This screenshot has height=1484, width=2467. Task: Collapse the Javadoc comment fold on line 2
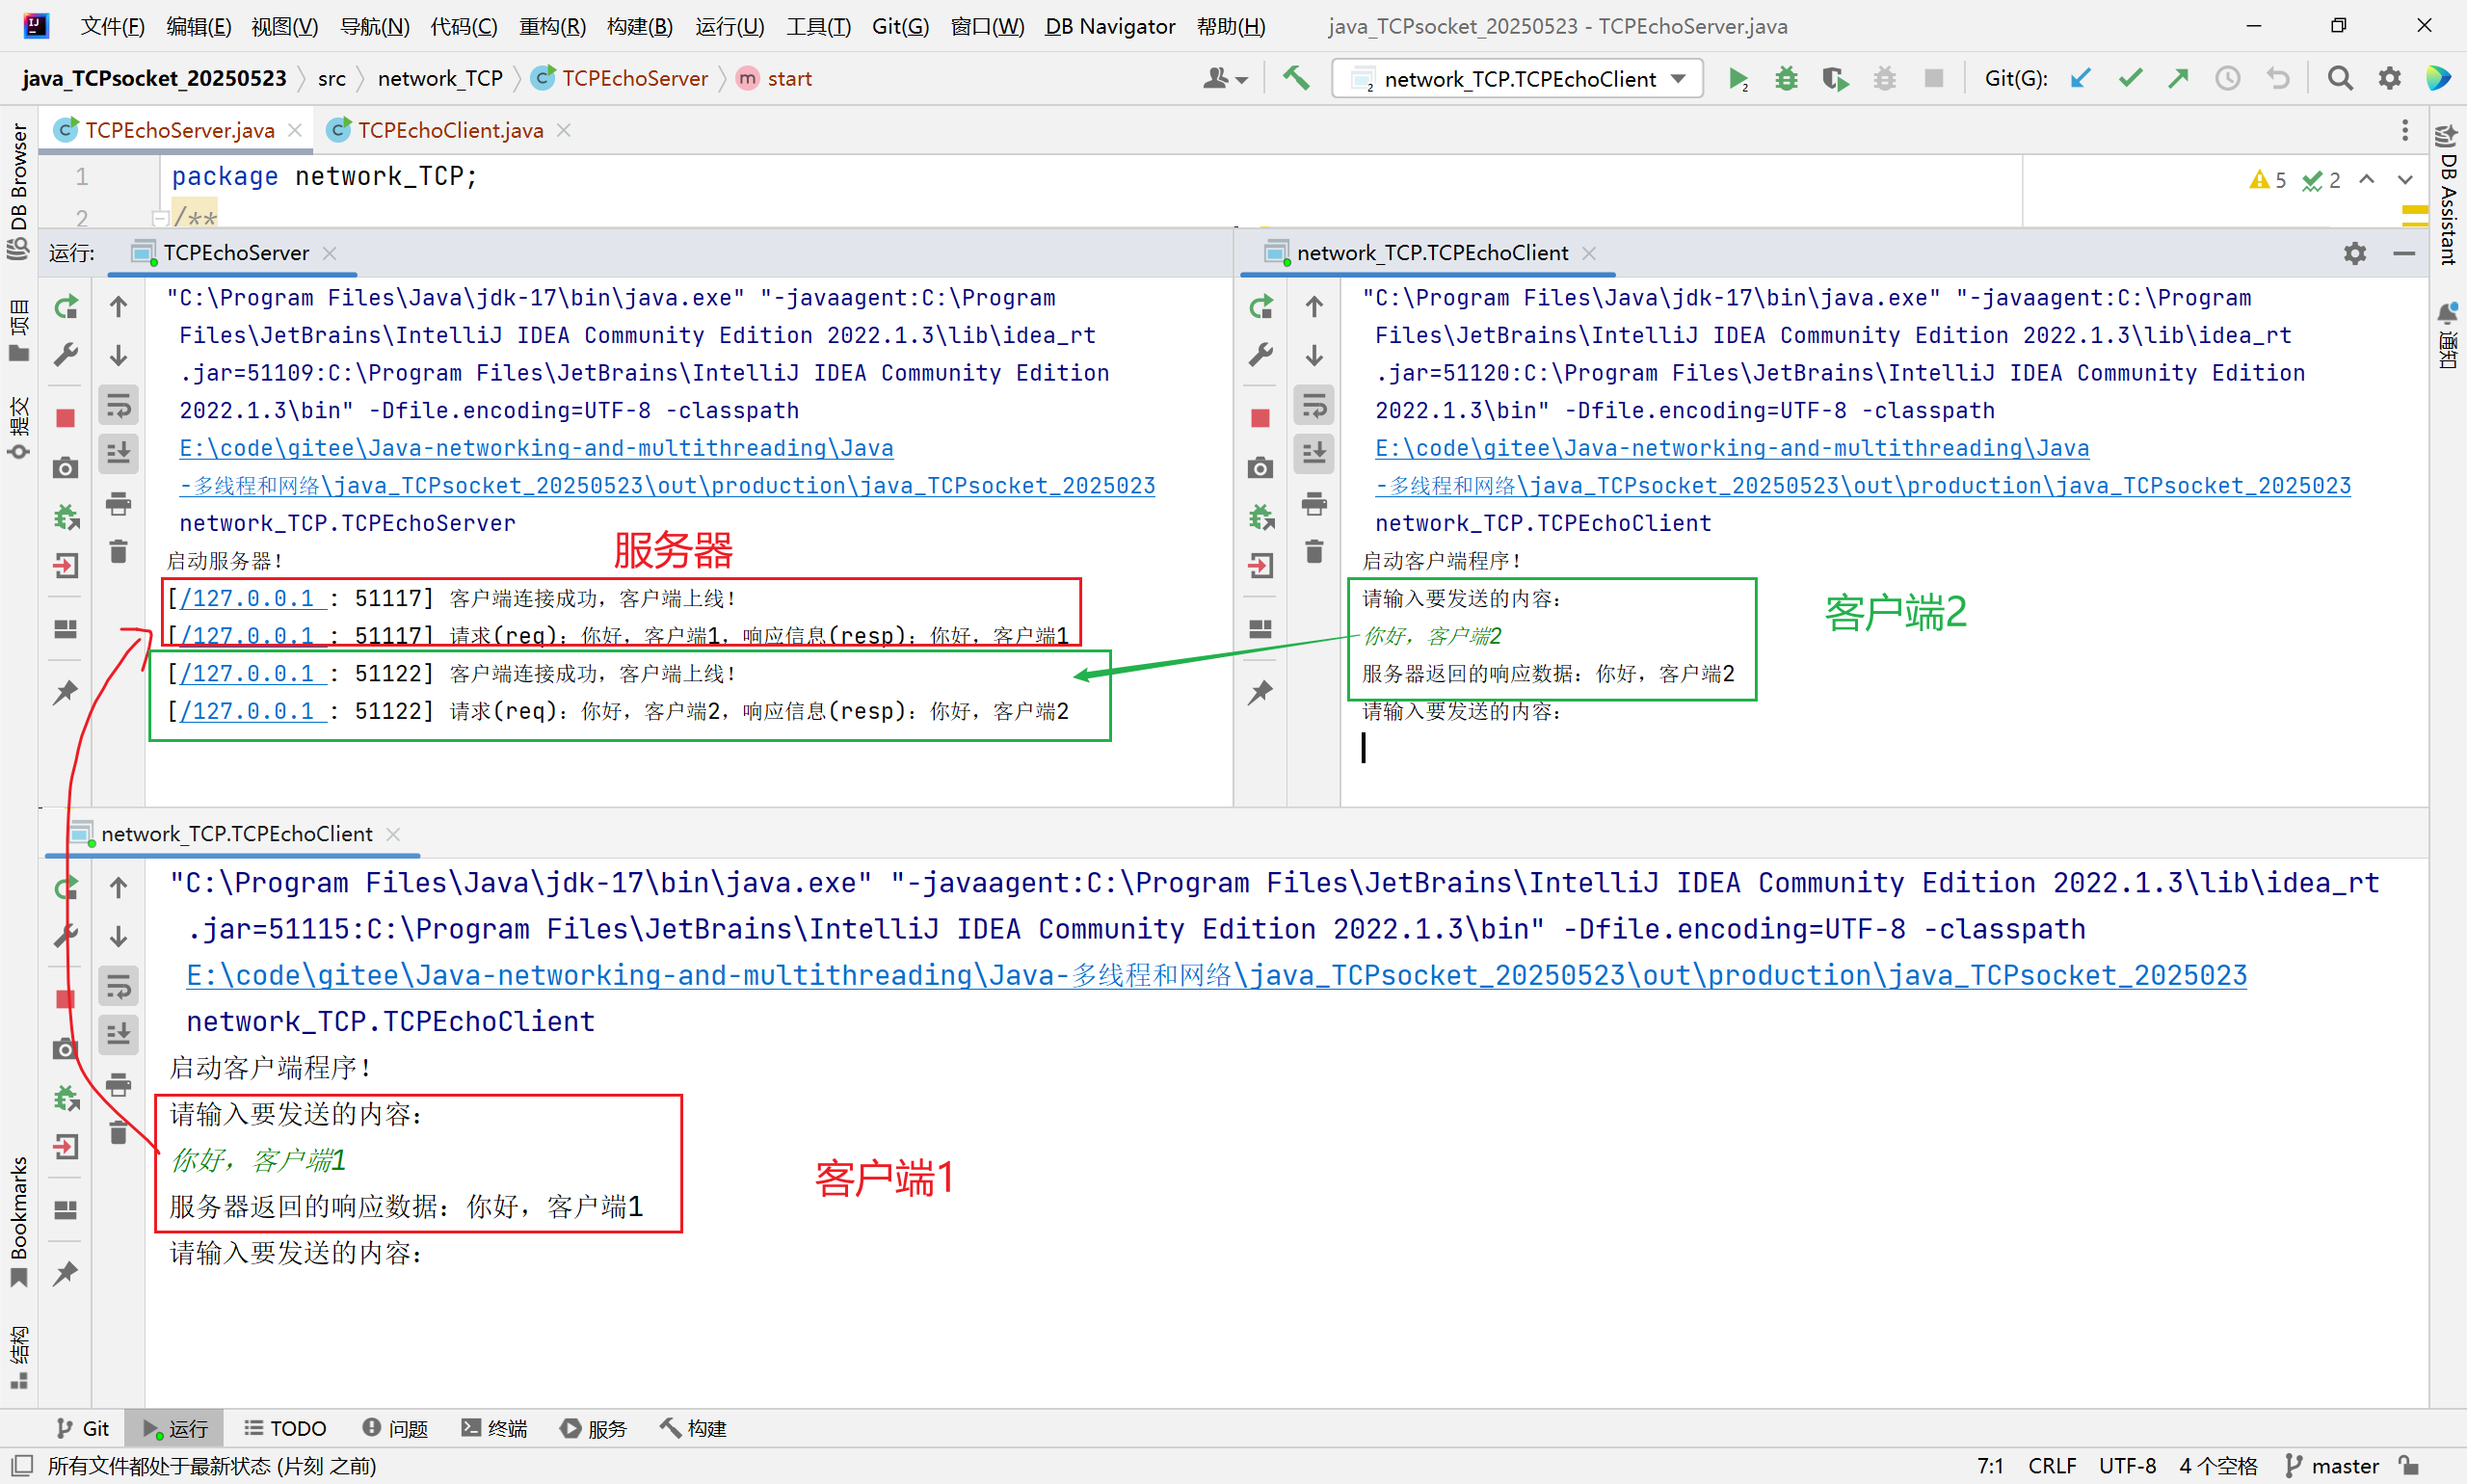pos(159,218)
